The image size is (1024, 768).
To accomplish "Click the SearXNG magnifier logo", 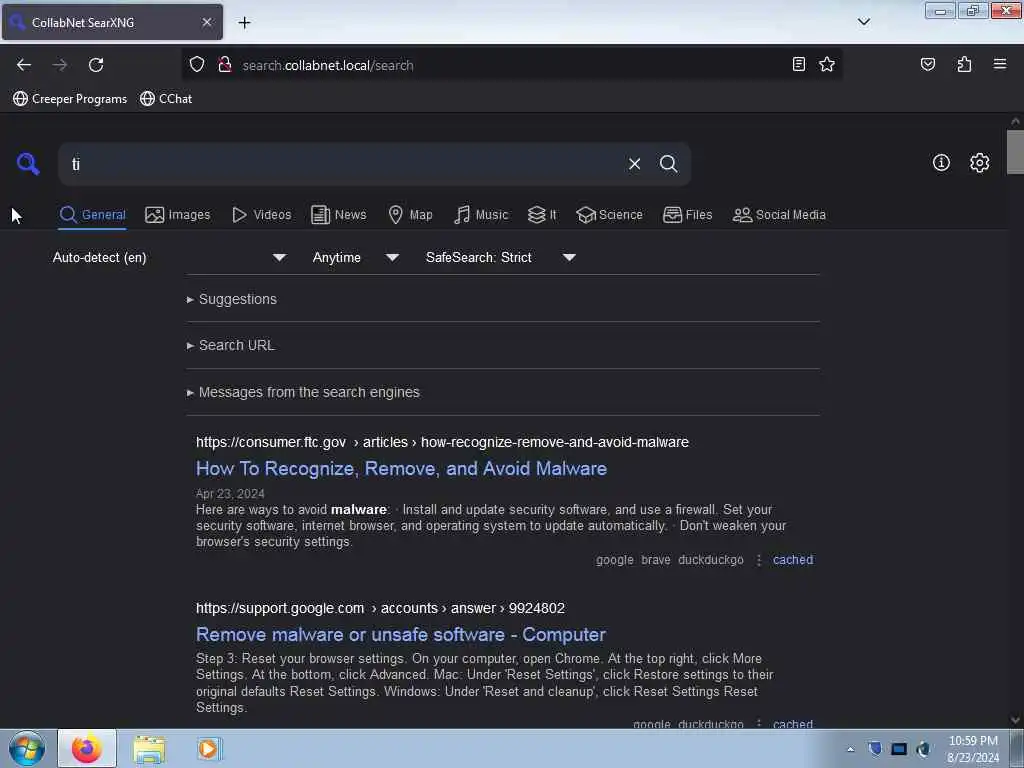I will (x=28, y=163).
